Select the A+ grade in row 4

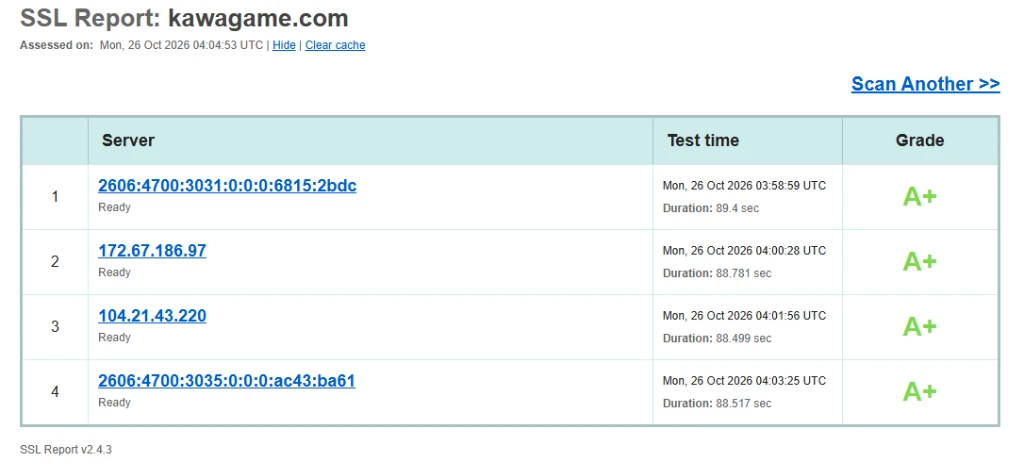(x=920, y=392)
